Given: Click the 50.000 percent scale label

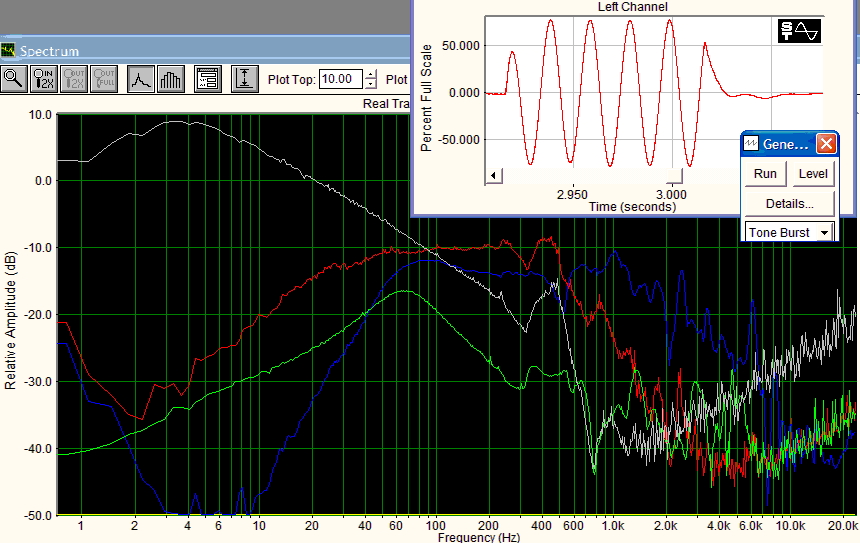Looking at the screenshot, I should click(x=461, y=46).
